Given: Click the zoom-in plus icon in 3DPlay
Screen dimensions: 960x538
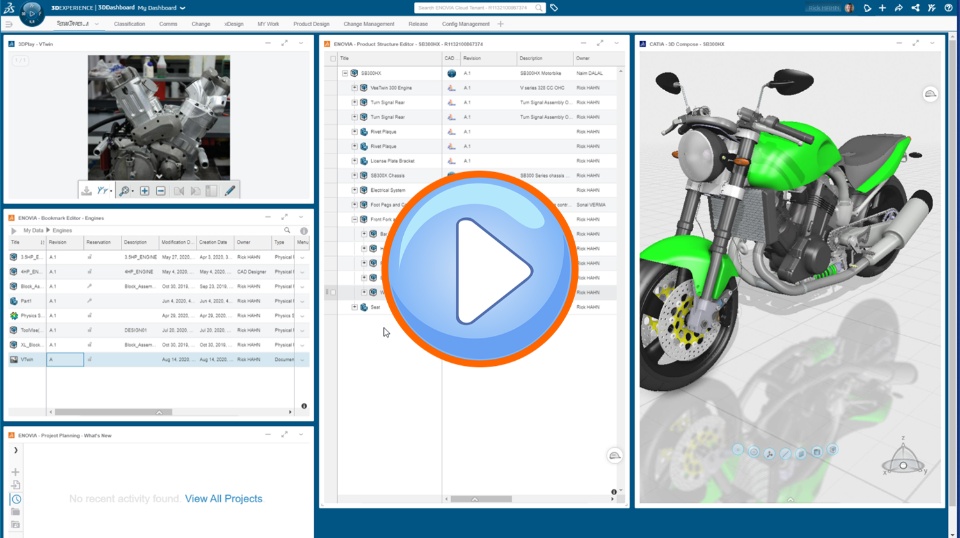Looking at the screenshot, I should pyautogui.click(x=144, y=191).
